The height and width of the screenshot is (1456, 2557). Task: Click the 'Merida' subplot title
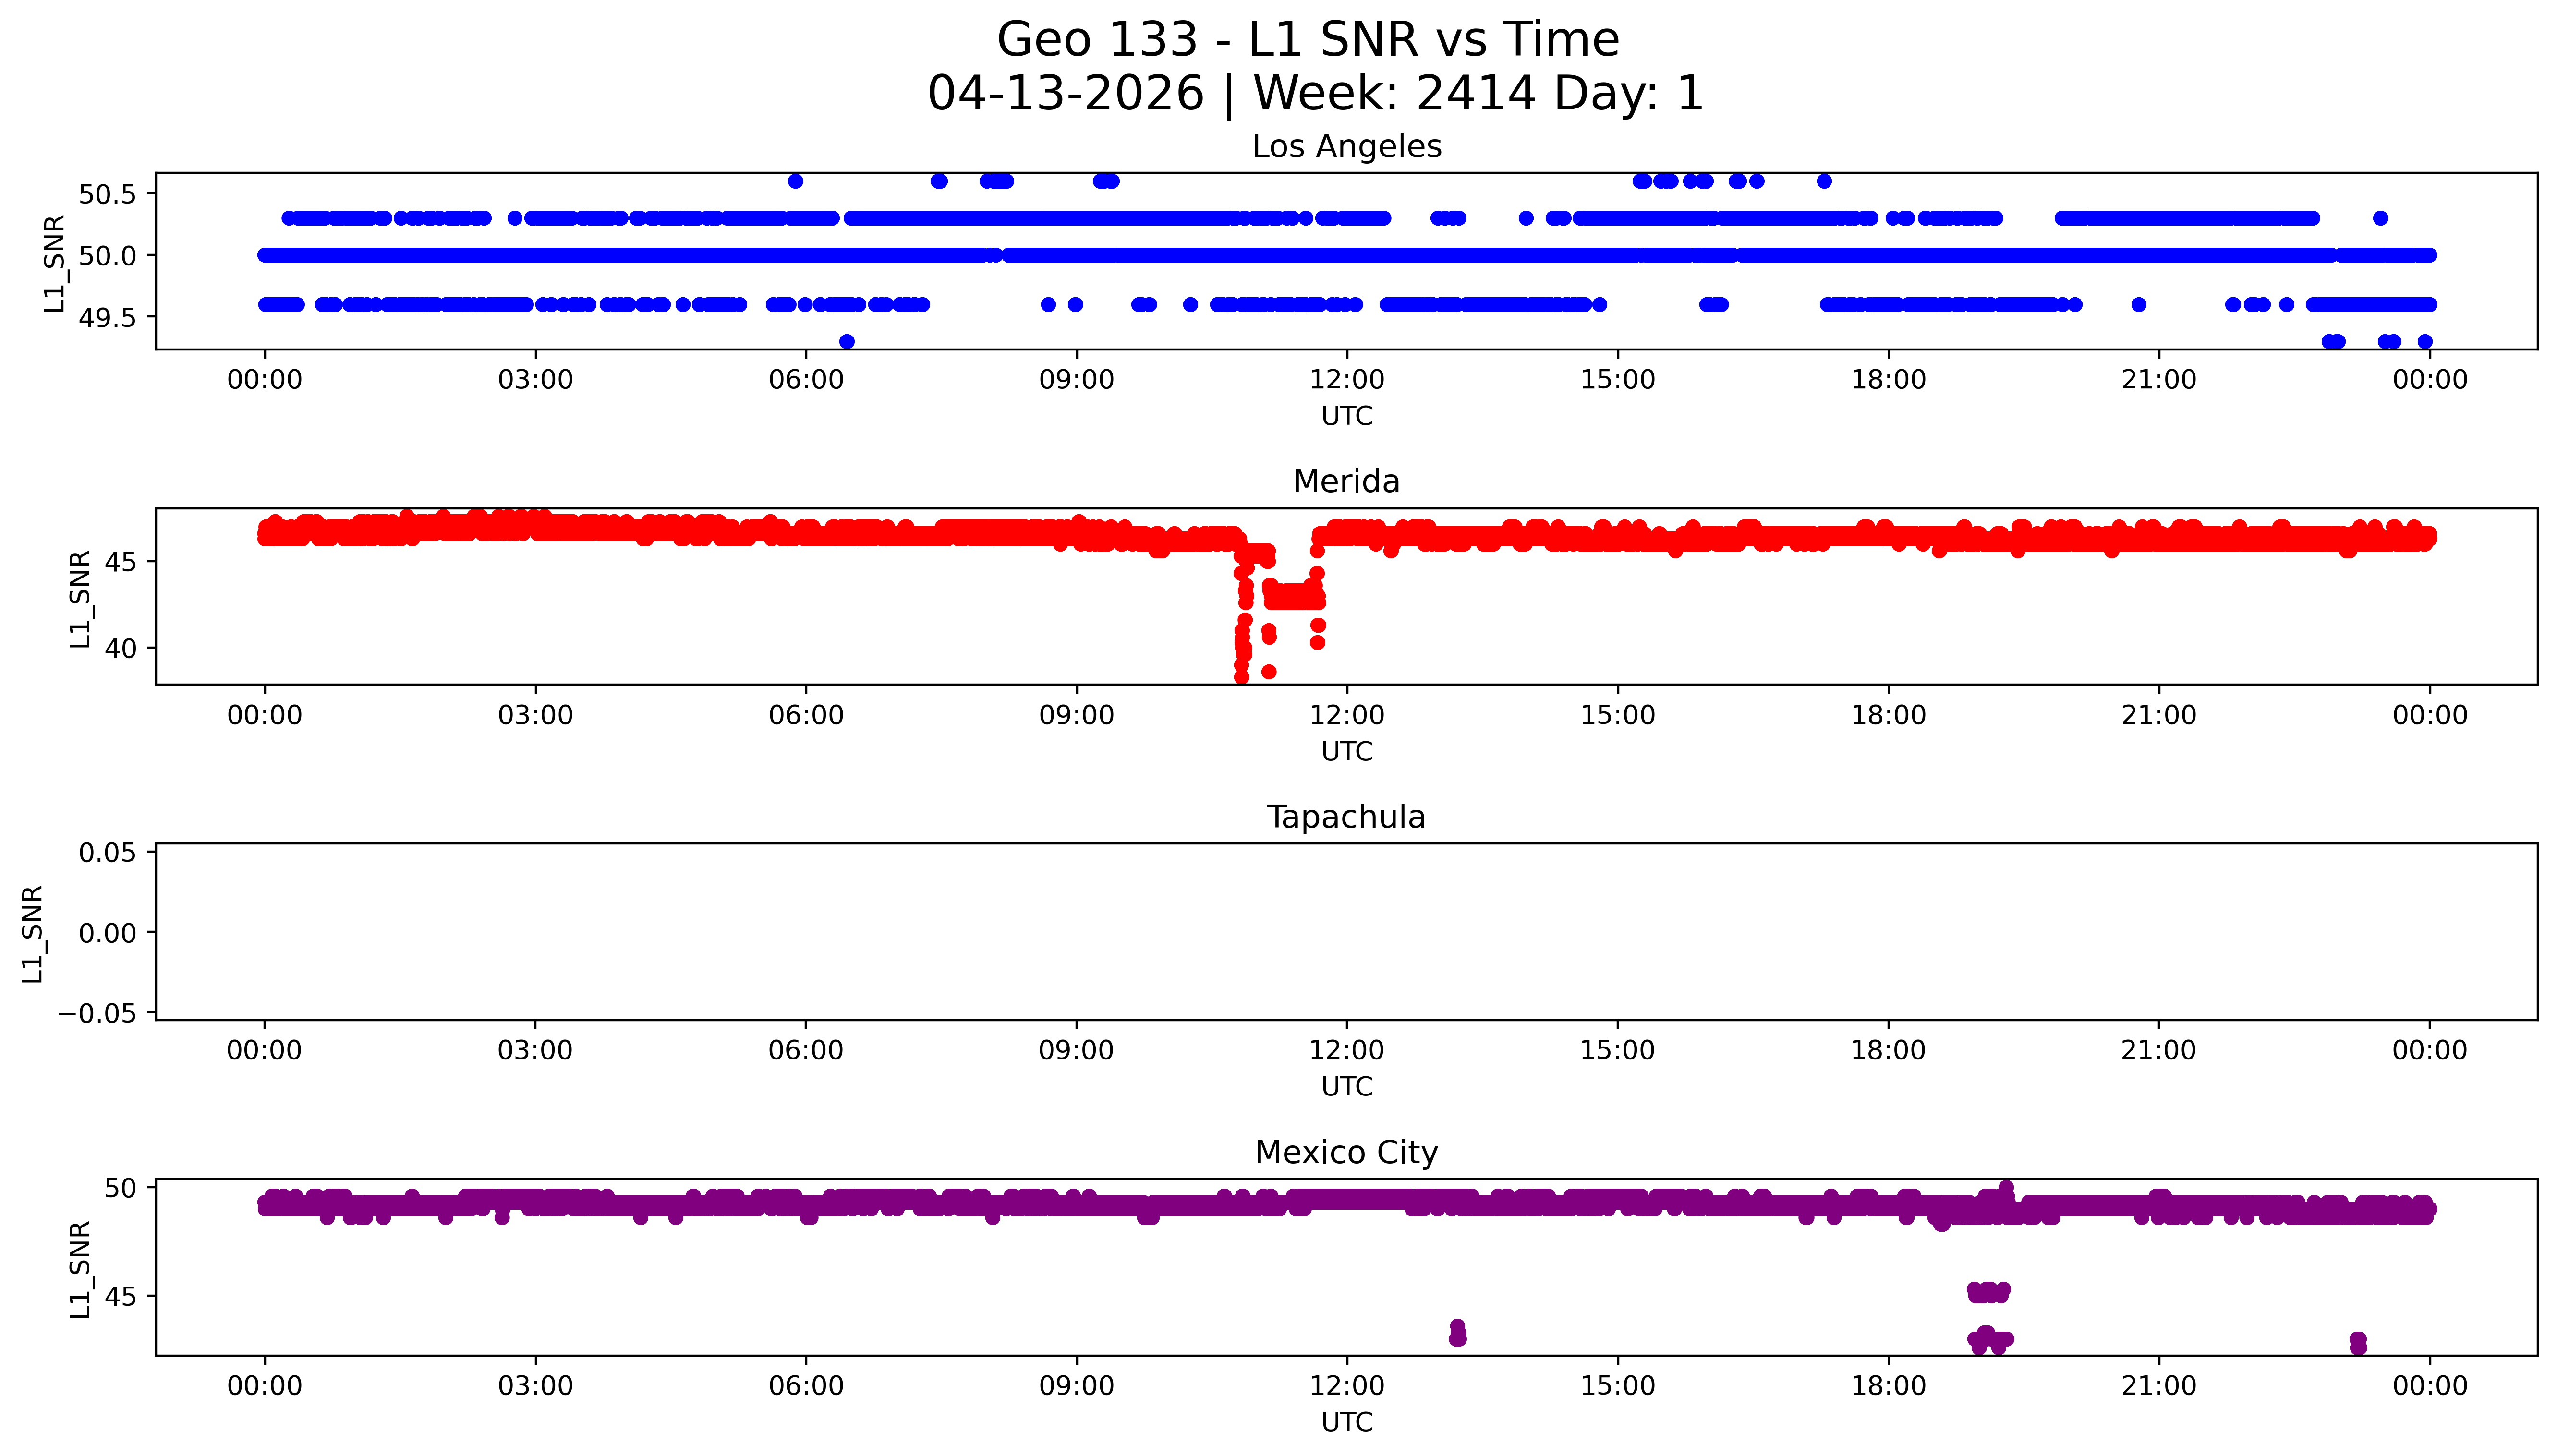1346,482
